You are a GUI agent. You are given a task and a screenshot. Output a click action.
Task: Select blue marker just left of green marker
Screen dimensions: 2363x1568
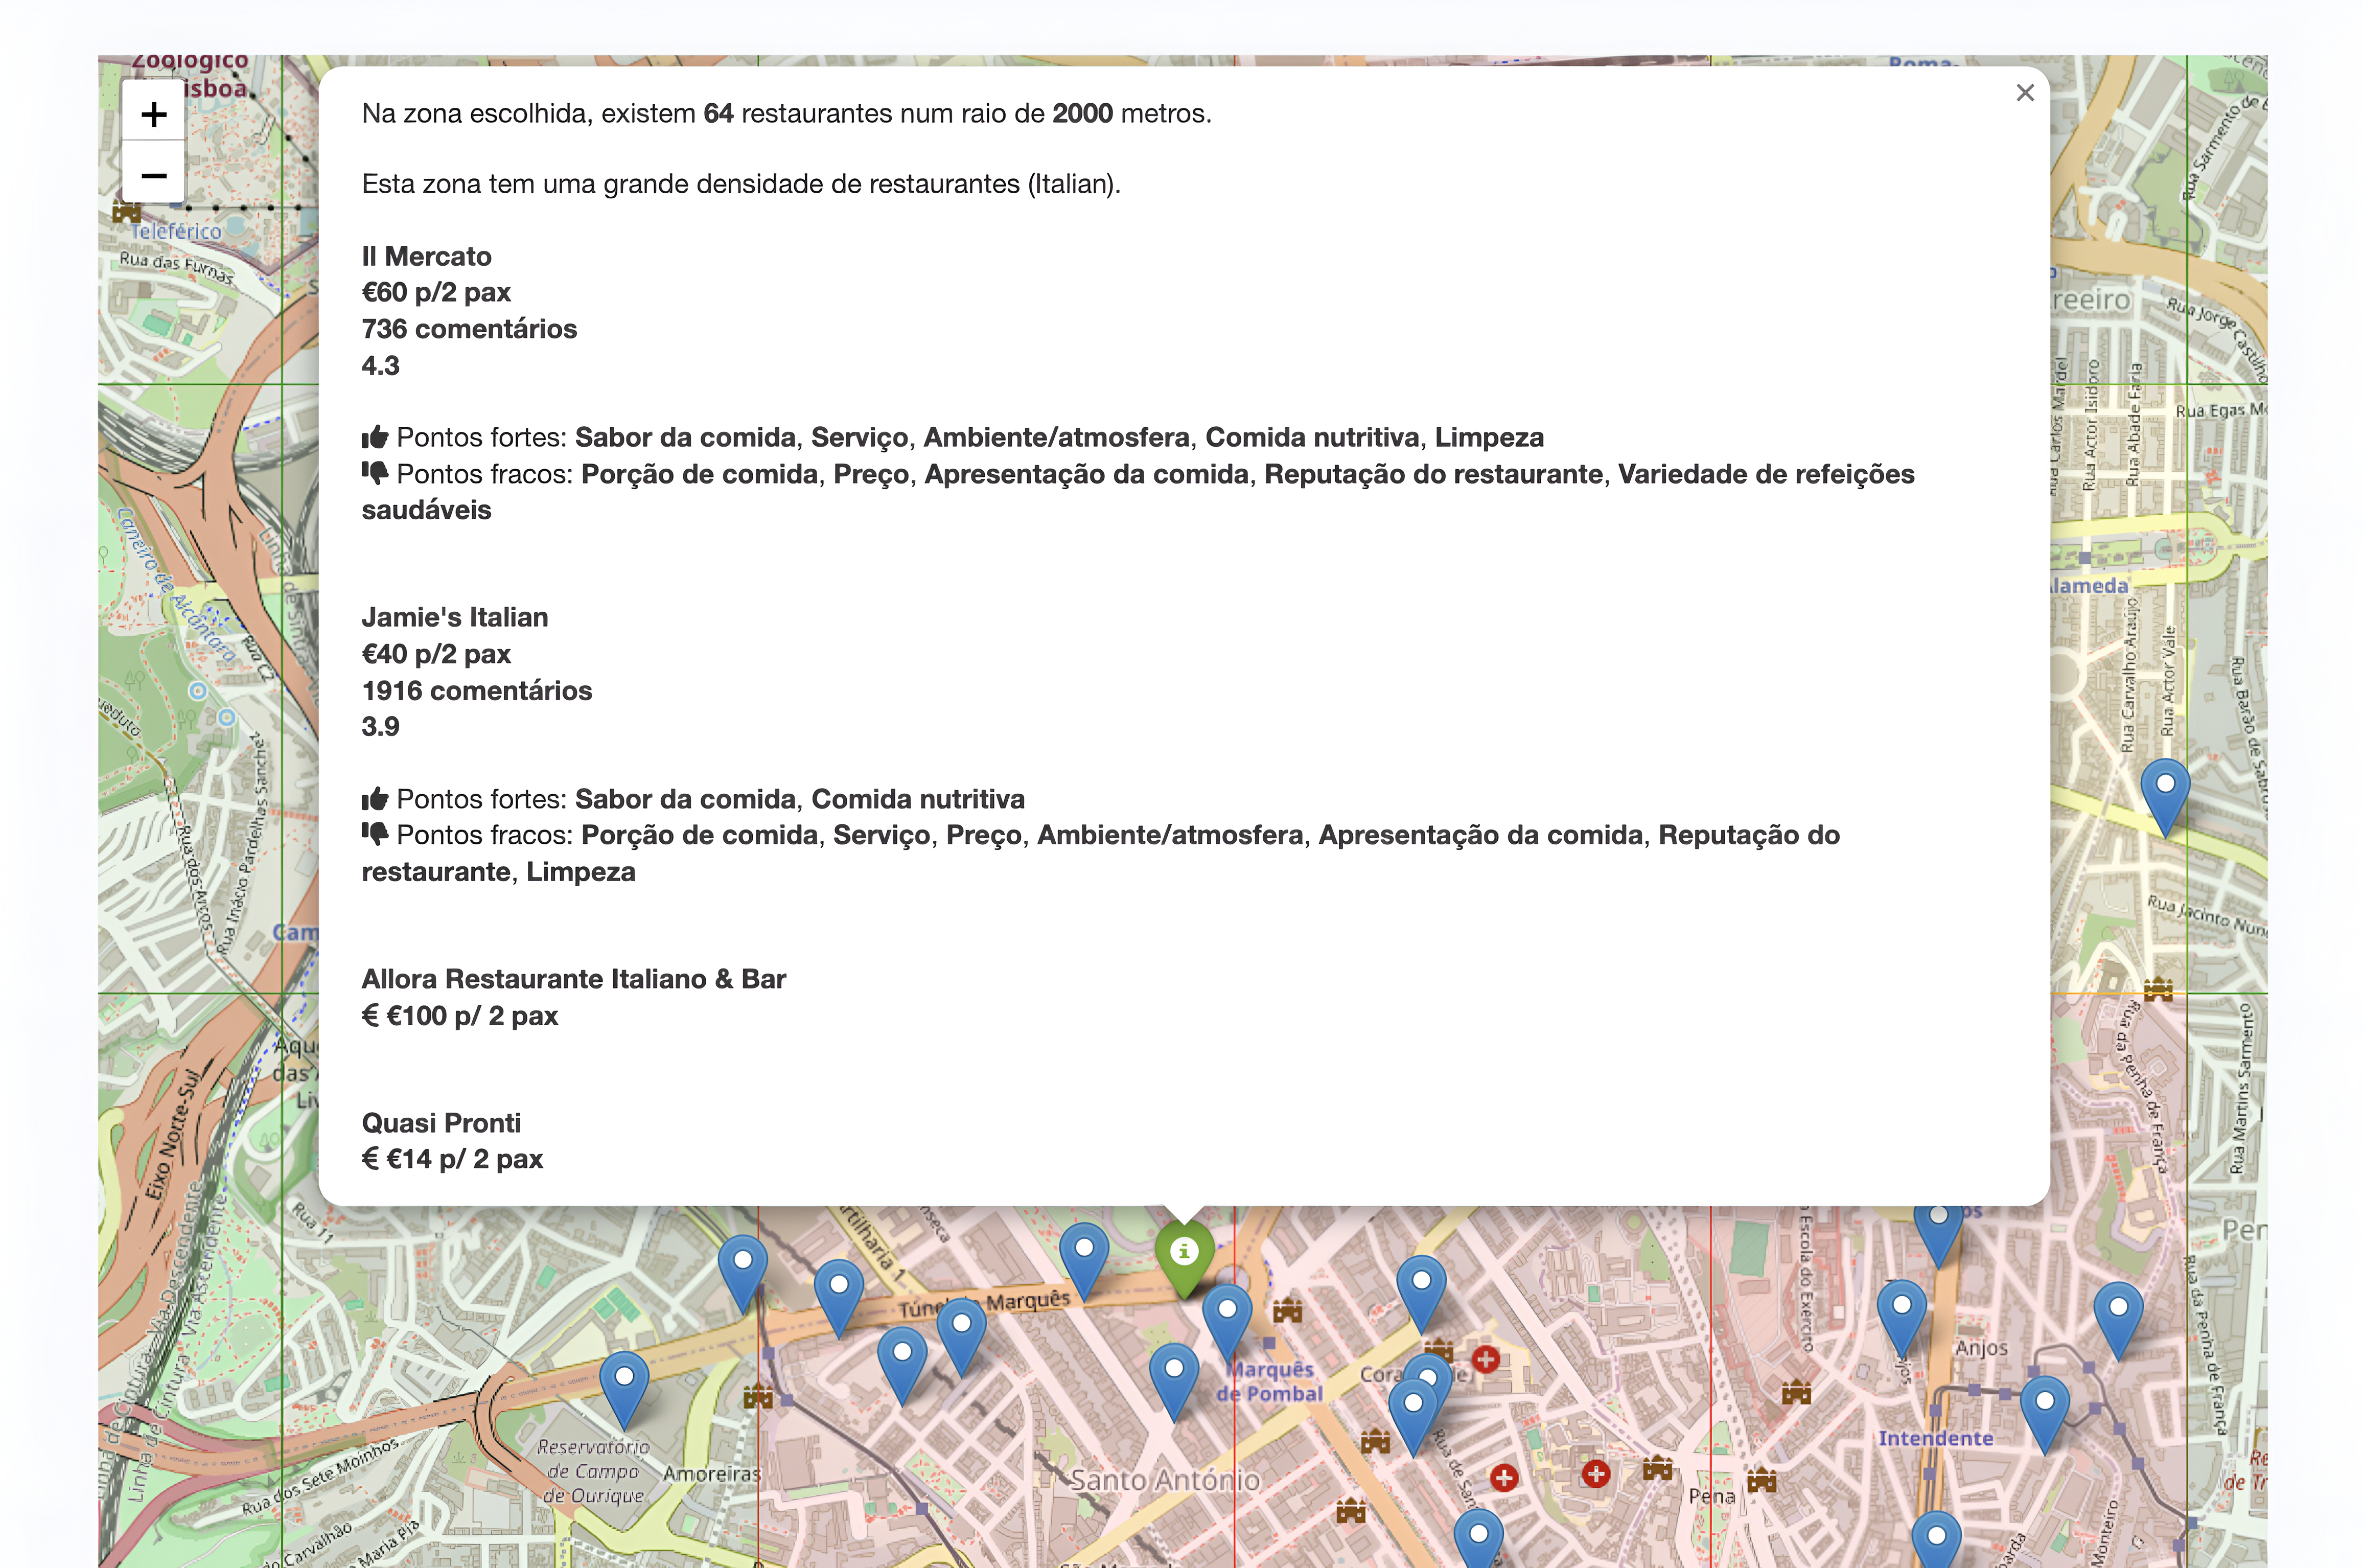tap(1084, 1254)
